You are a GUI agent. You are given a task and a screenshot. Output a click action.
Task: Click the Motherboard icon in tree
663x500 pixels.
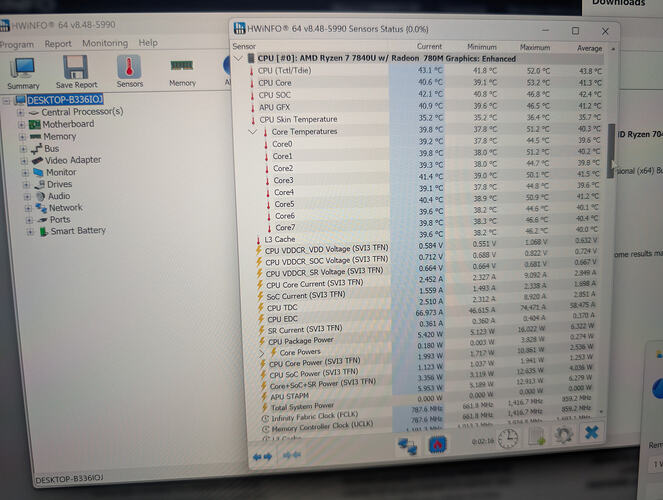click(34, 125)
